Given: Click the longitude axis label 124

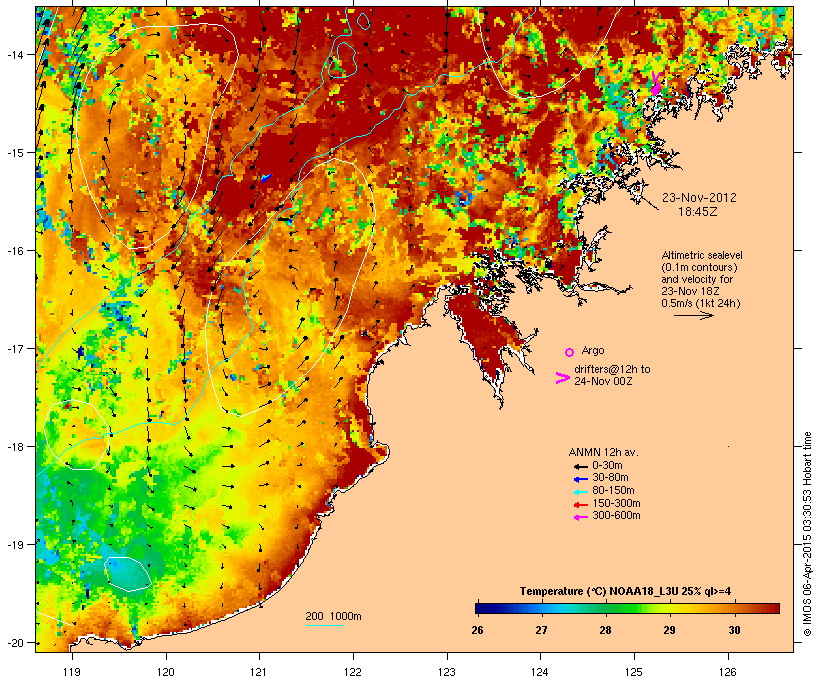Looking at the screenshot, I should pos(540,672).
